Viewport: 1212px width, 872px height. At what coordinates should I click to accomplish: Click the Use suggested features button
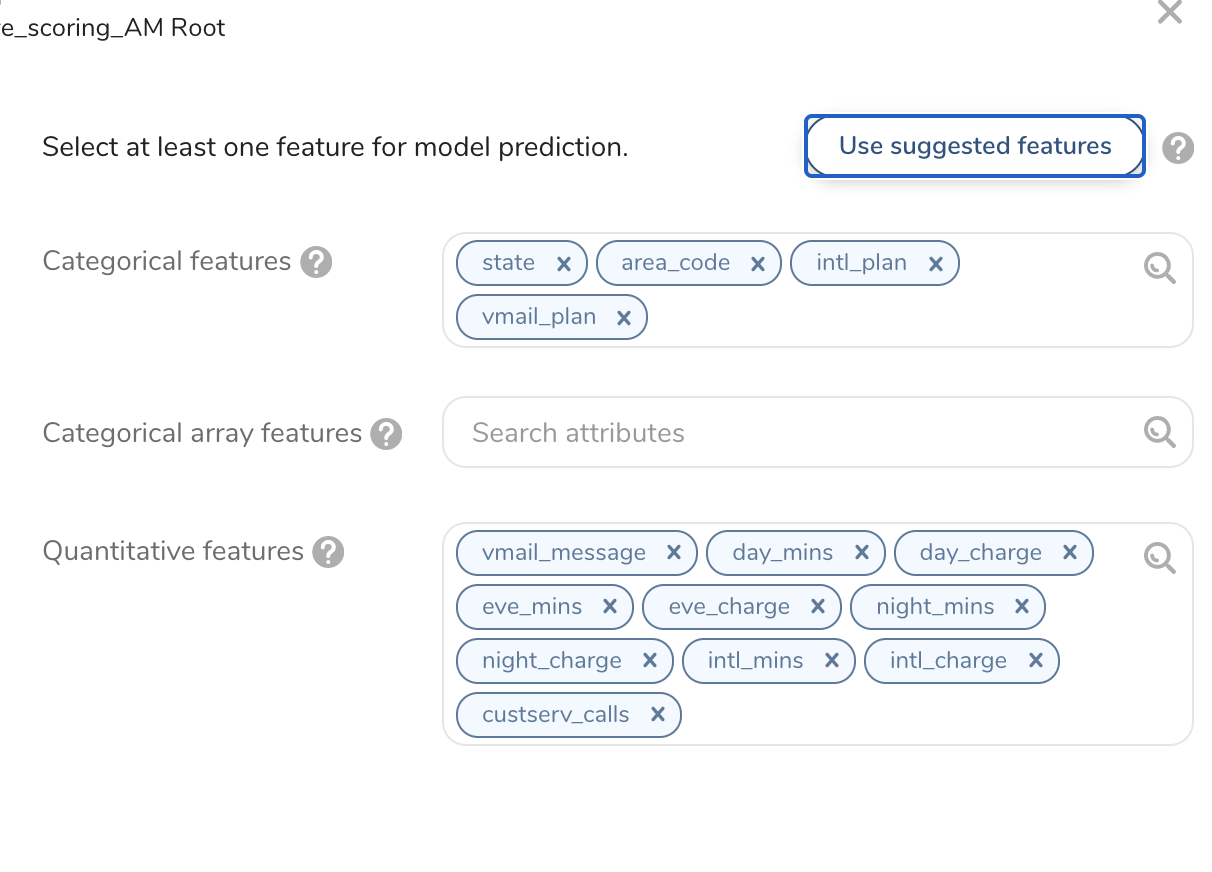pos(974,146)
